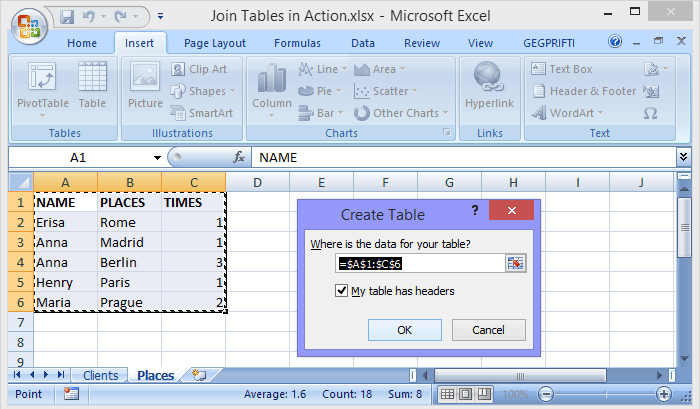Toggle My table has headers checkbox

tap(342, 291)
